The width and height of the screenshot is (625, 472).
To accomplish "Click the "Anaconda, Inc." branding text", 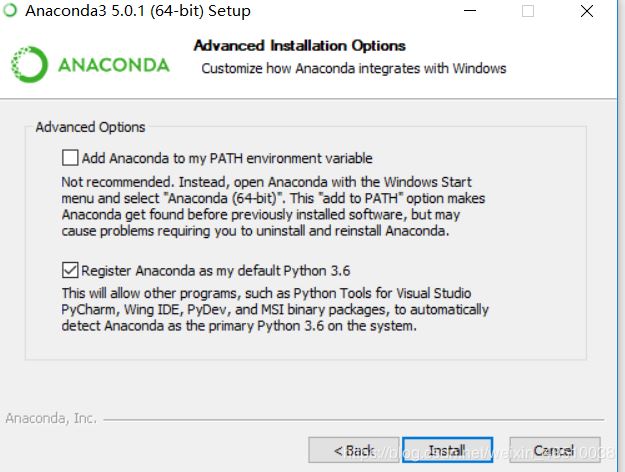I will (51, 418).
